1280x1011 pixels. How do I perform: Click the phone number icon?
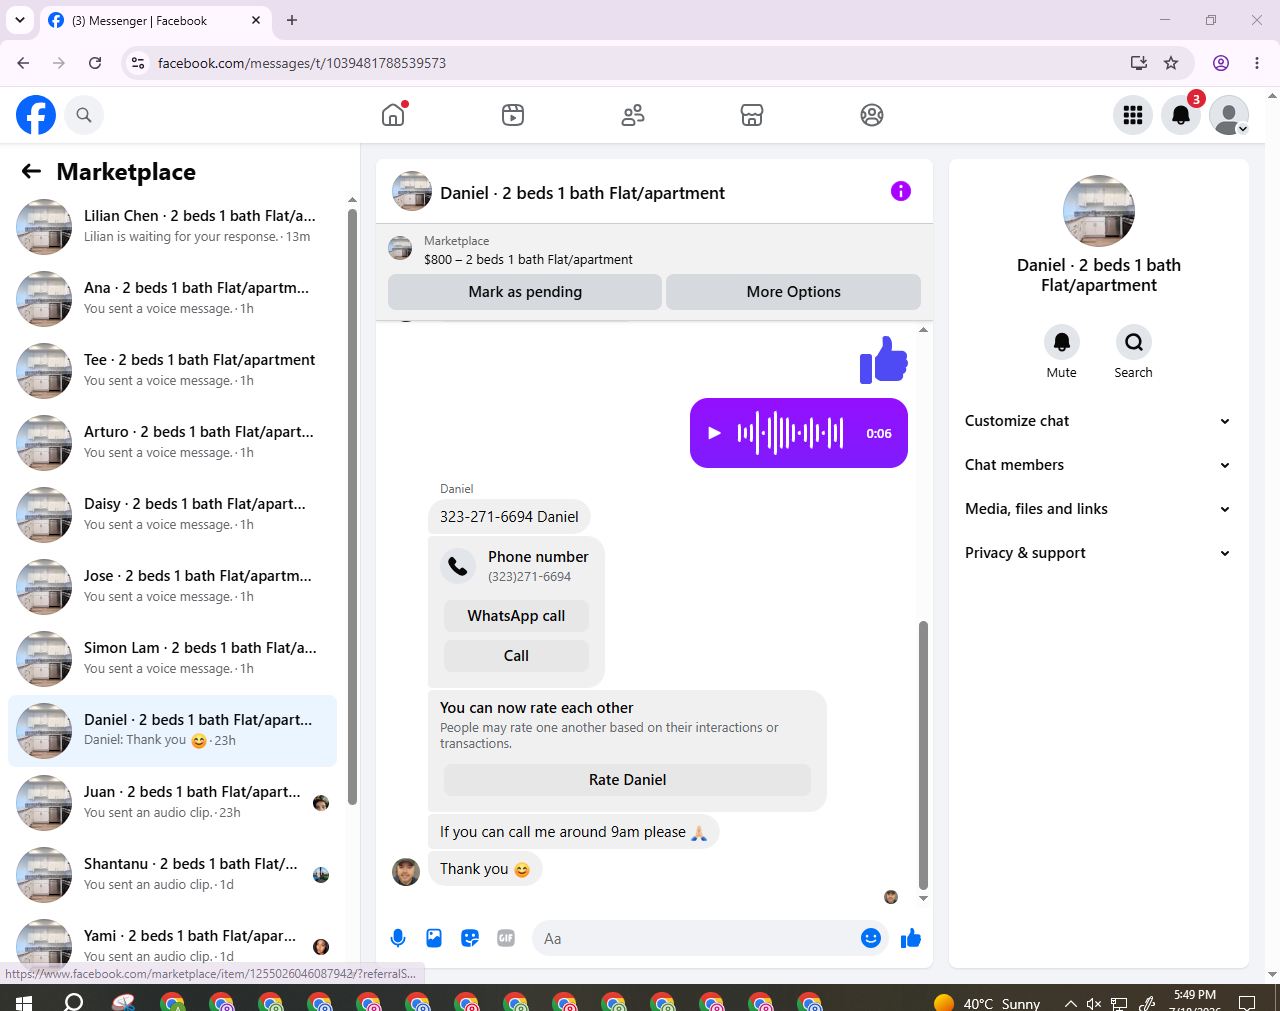[458, 566]
